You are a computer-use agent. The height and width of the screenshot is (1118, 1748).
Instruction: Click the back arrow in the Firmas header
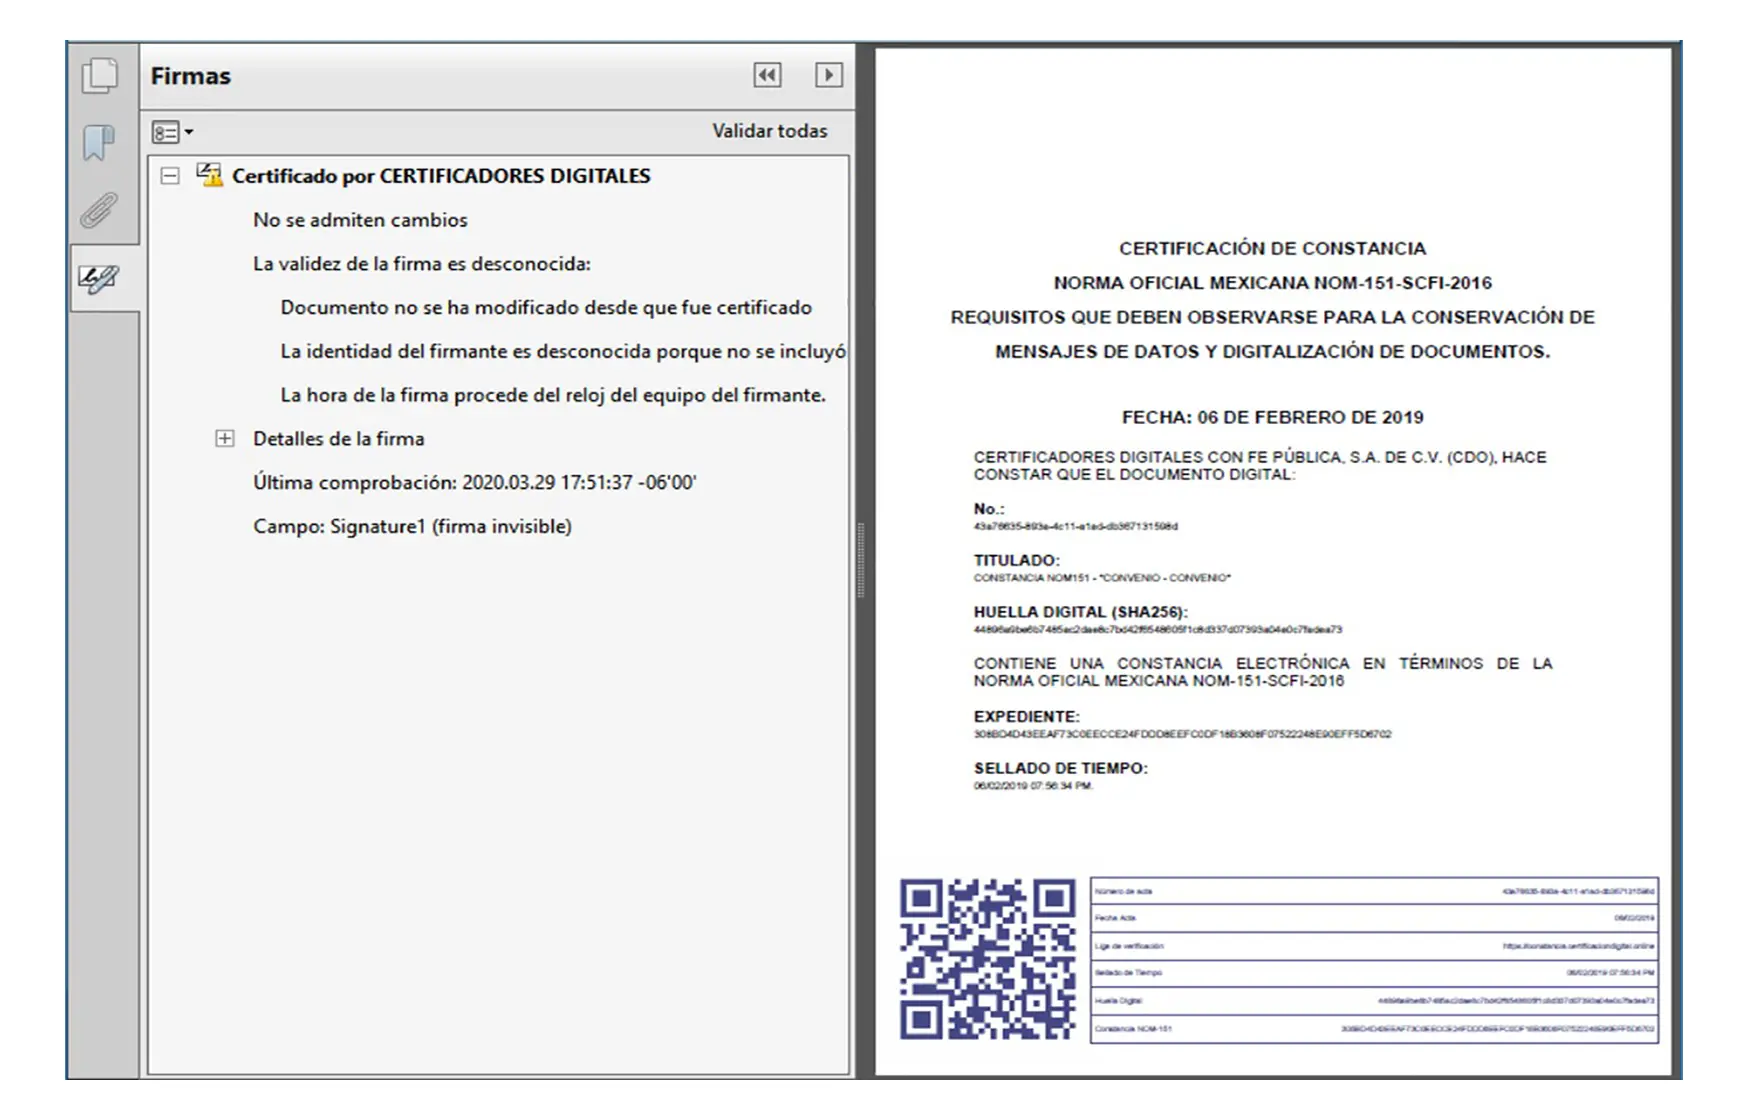[x=769, y=75]
